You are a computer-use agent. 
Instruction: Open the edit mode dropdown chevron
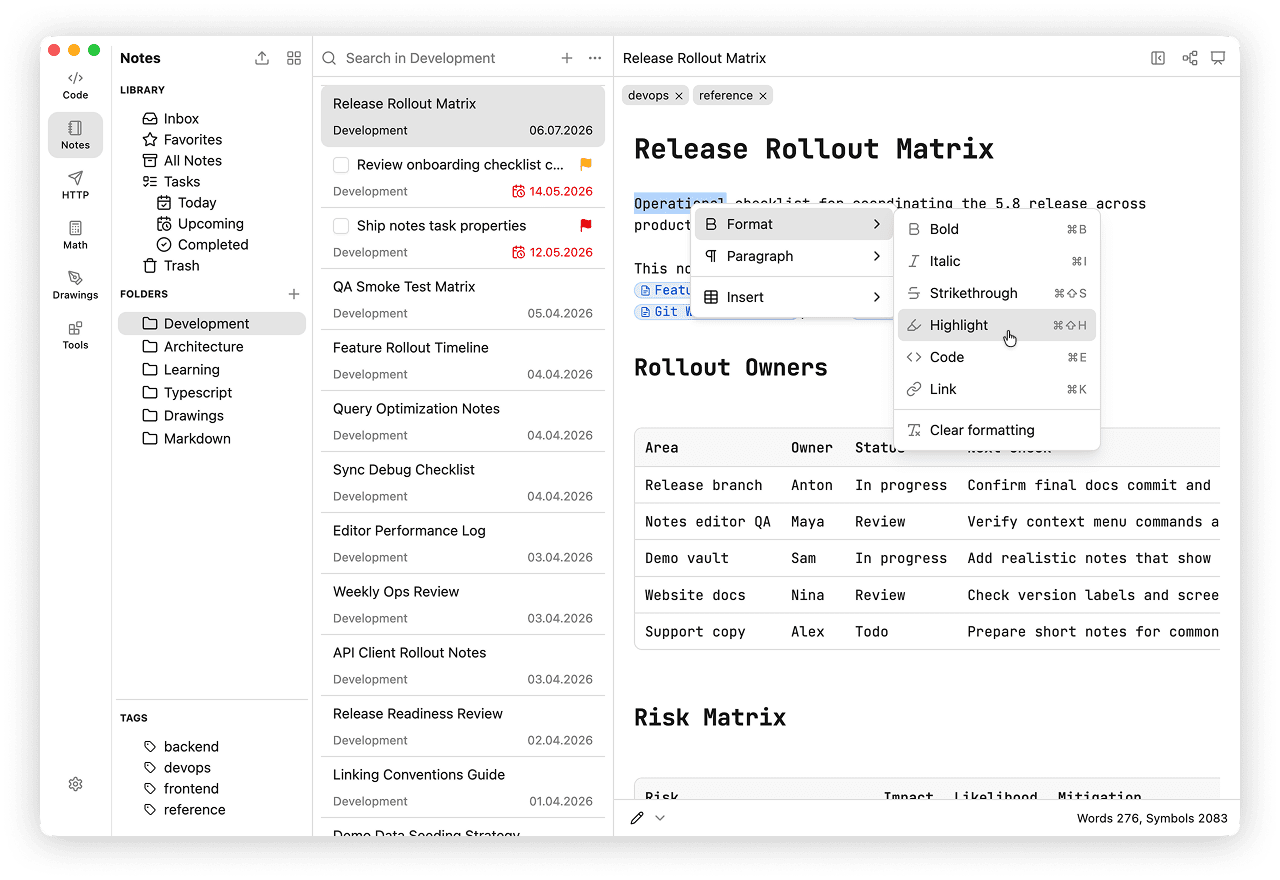click(x=660, y=818)
